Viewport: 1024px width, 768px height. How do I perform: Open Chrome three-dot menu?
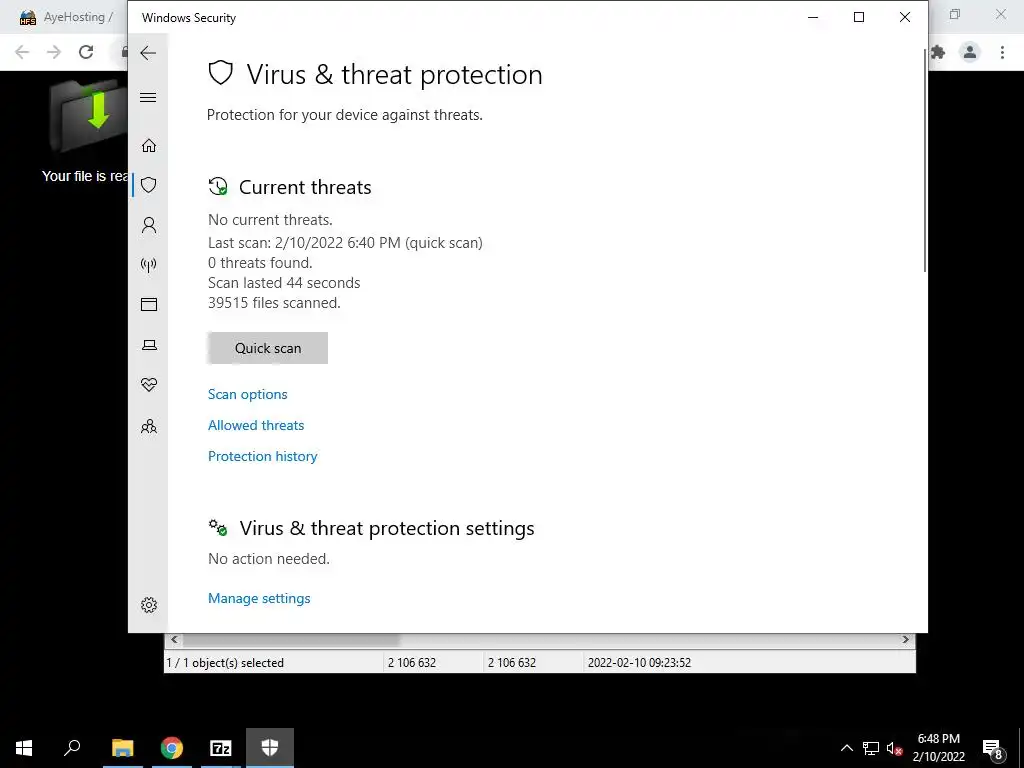pos(1002,52)
